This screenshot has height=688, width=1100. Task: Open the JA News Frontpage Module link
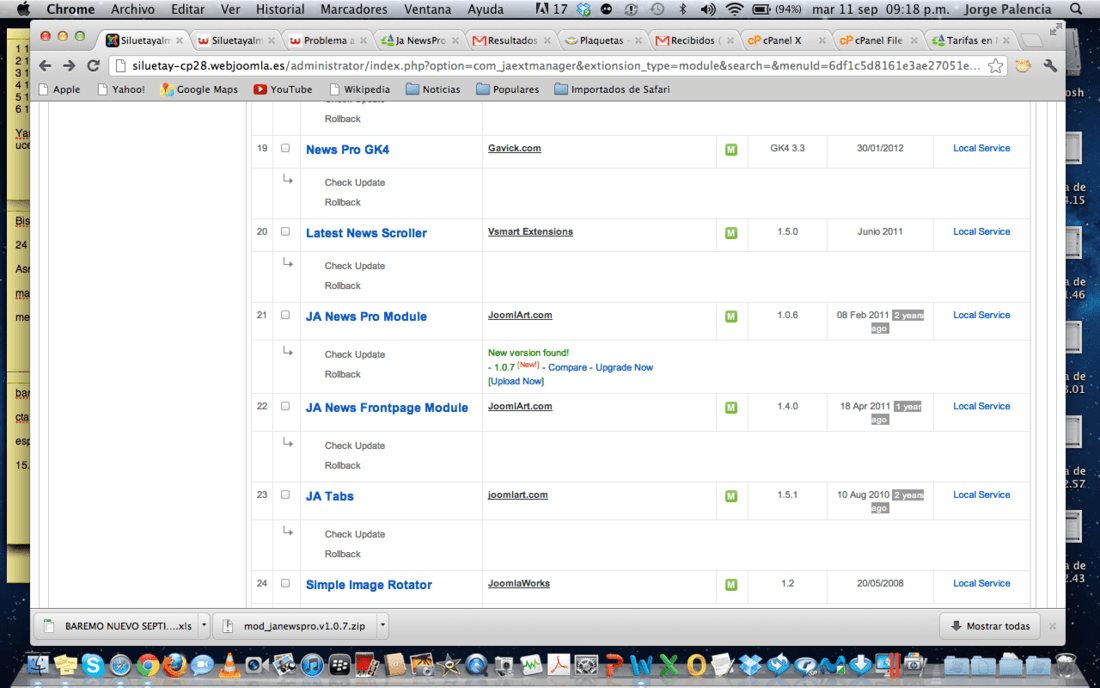(387, 407)
